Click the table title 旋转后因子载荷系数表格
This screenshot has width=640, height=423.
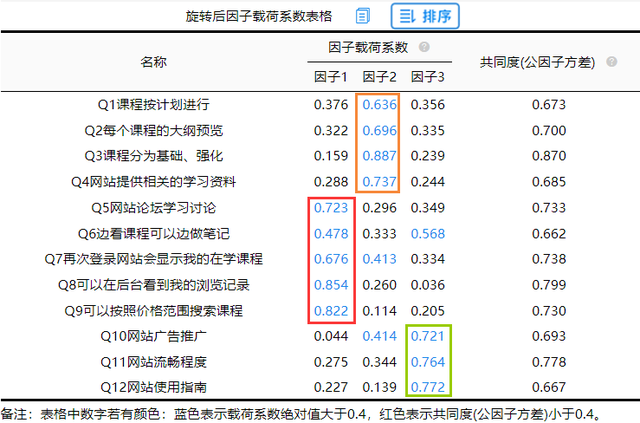pos(259,16)
